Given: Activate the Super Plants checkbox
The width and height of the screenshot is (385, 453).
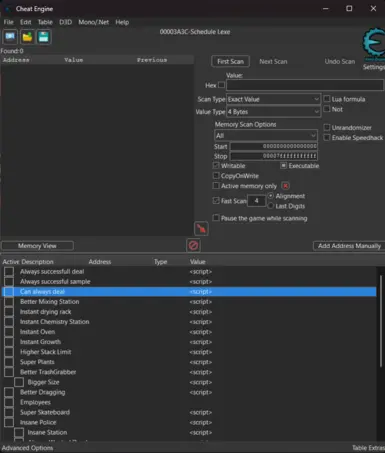Looking at the screenshot, I should pos(9,362).
